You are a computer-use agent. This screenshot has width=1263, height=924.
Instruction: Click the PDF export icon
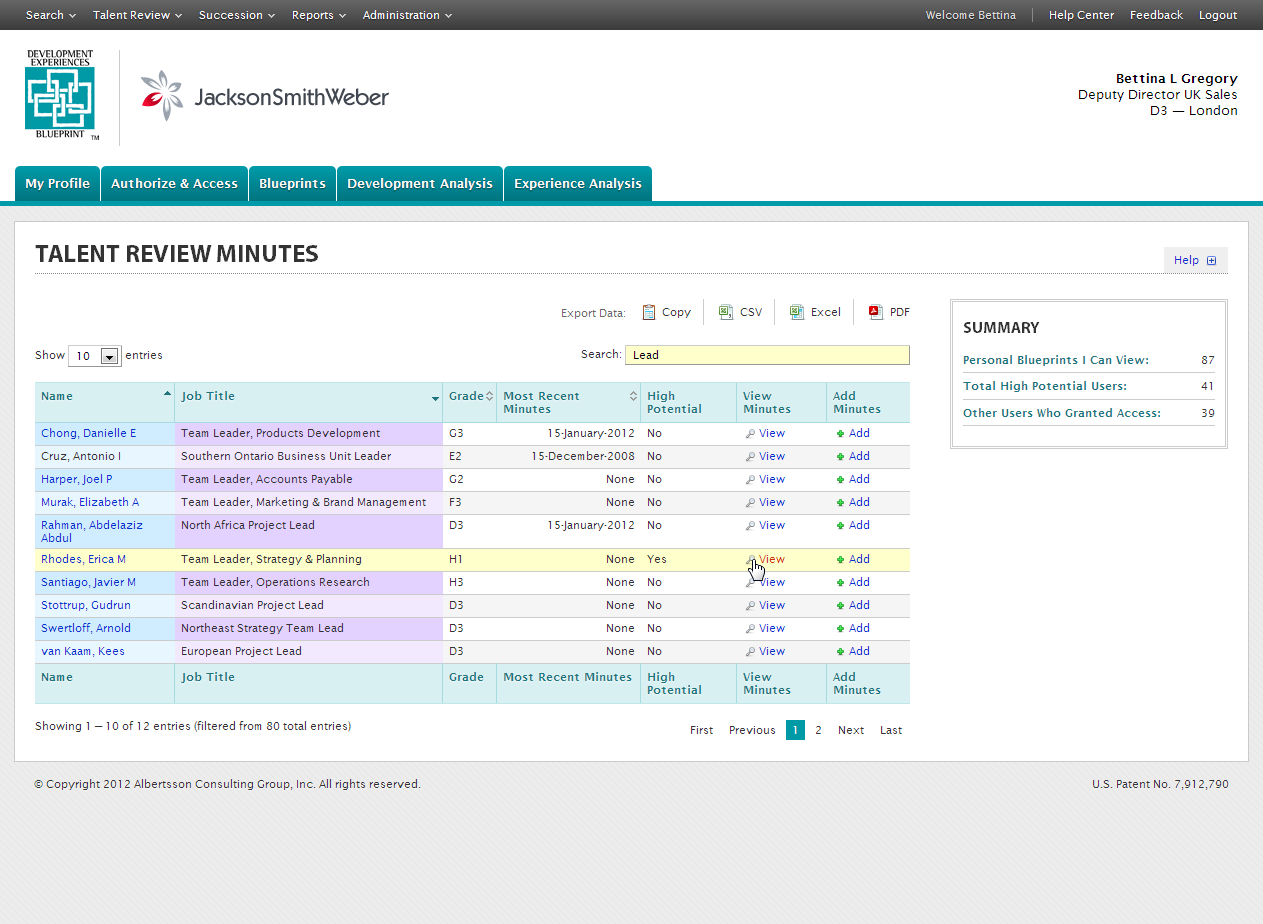pyautogui.click(x=875, y=312)
